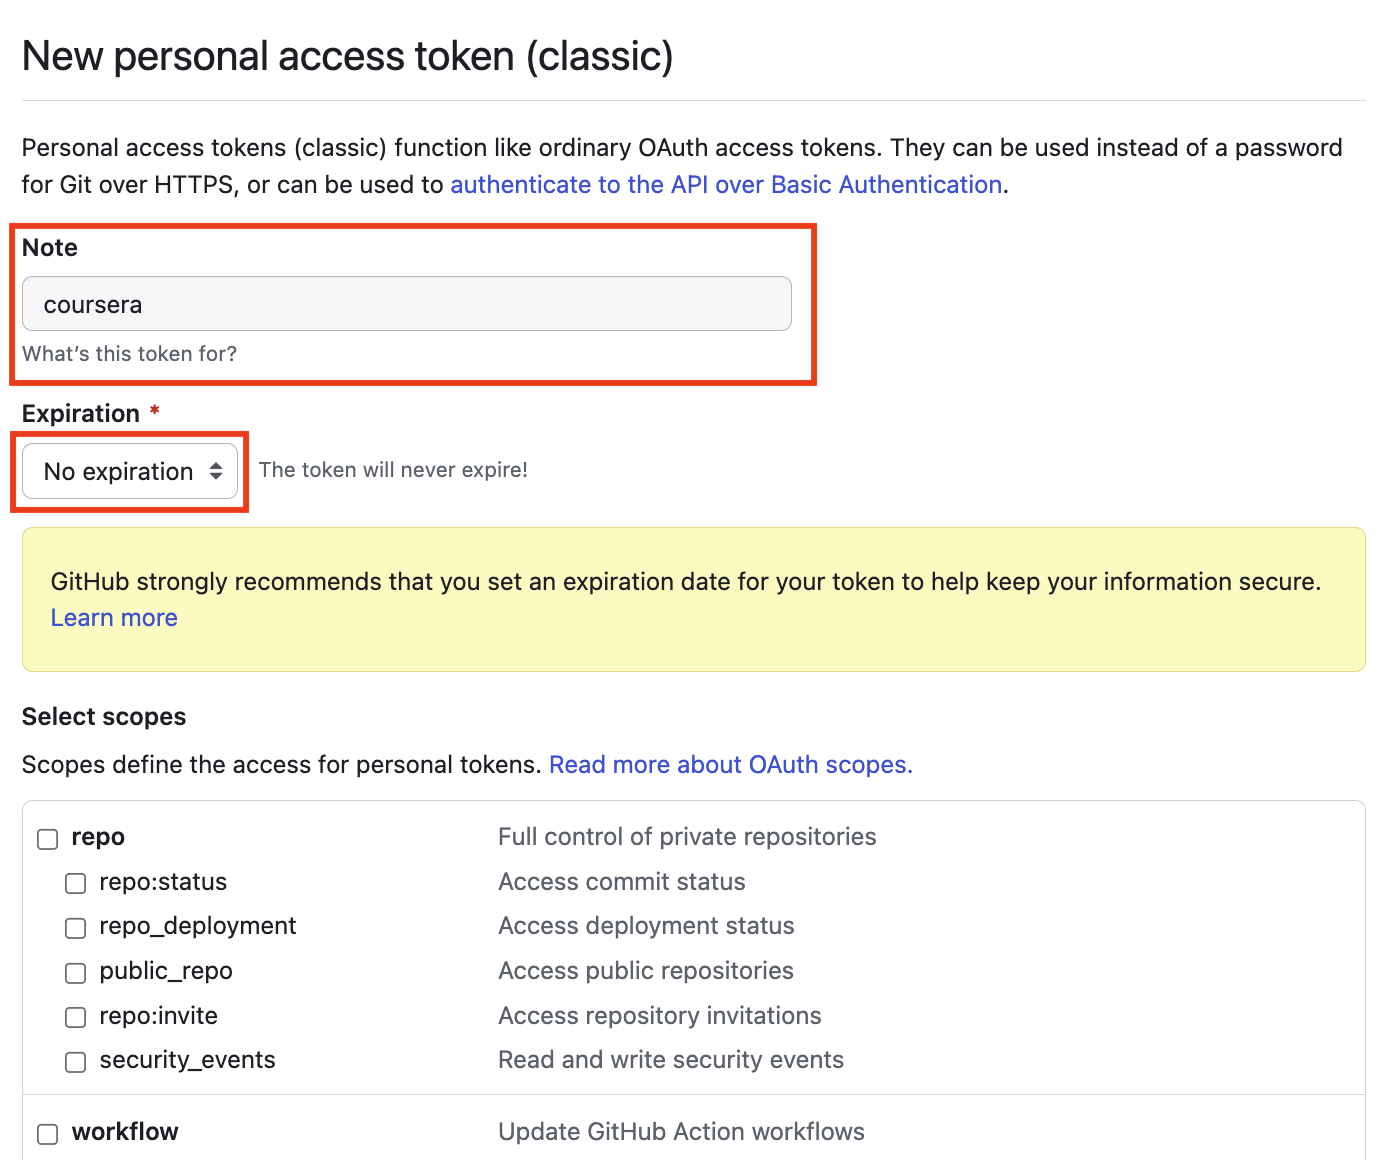This screenshot has height=1160, width=1385.
Task: Check the repo:invite scope
Action: [x=76, y=1017]
